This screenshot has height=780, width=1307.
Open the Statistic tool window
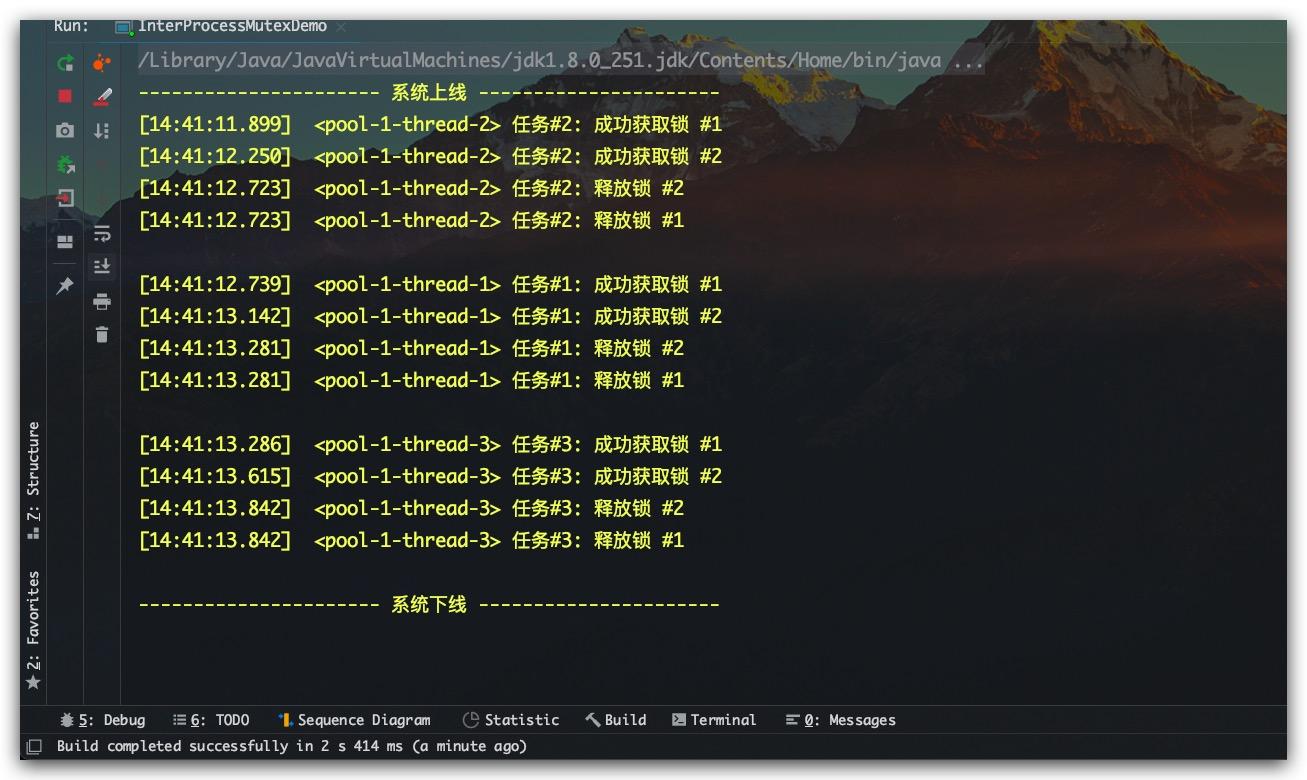511,720
